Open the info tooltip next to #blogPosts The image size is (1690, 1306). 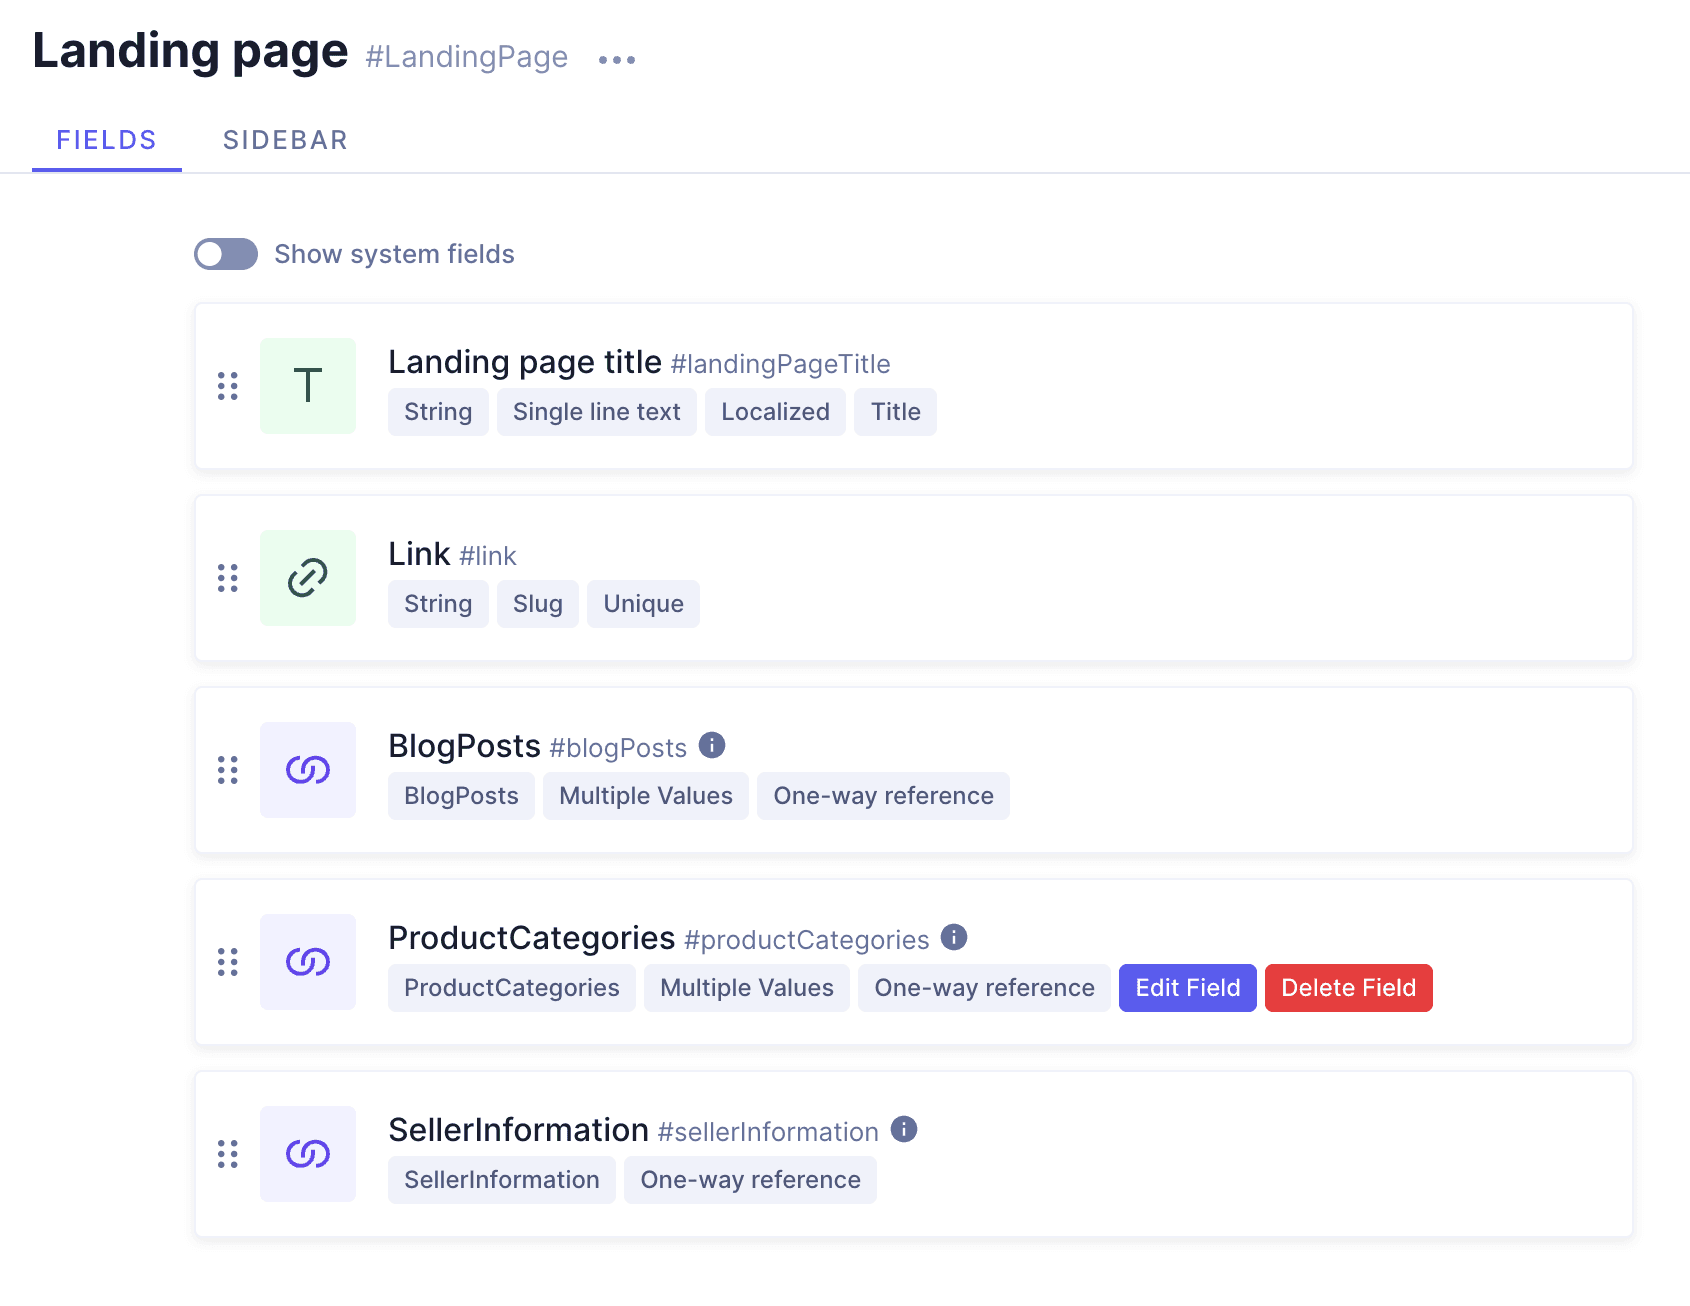click(711, 744)
